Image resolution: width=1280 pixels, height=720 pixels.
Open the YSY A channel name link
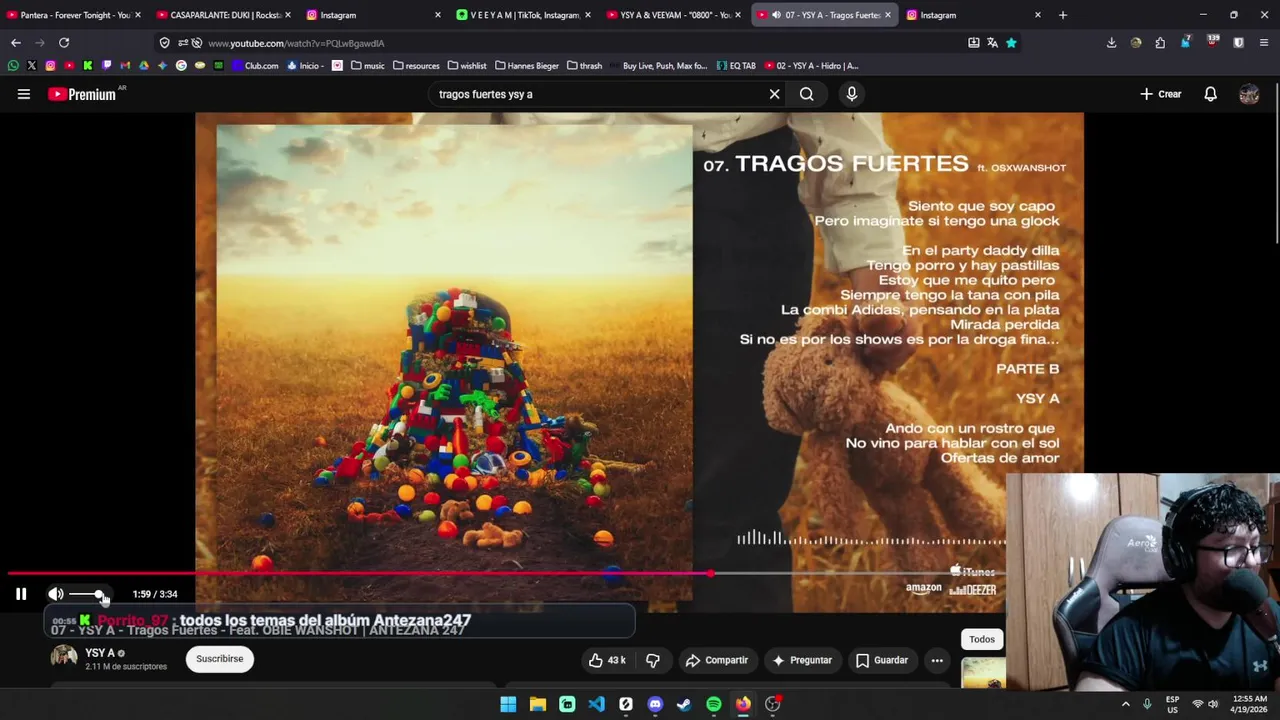click(100, 653)
